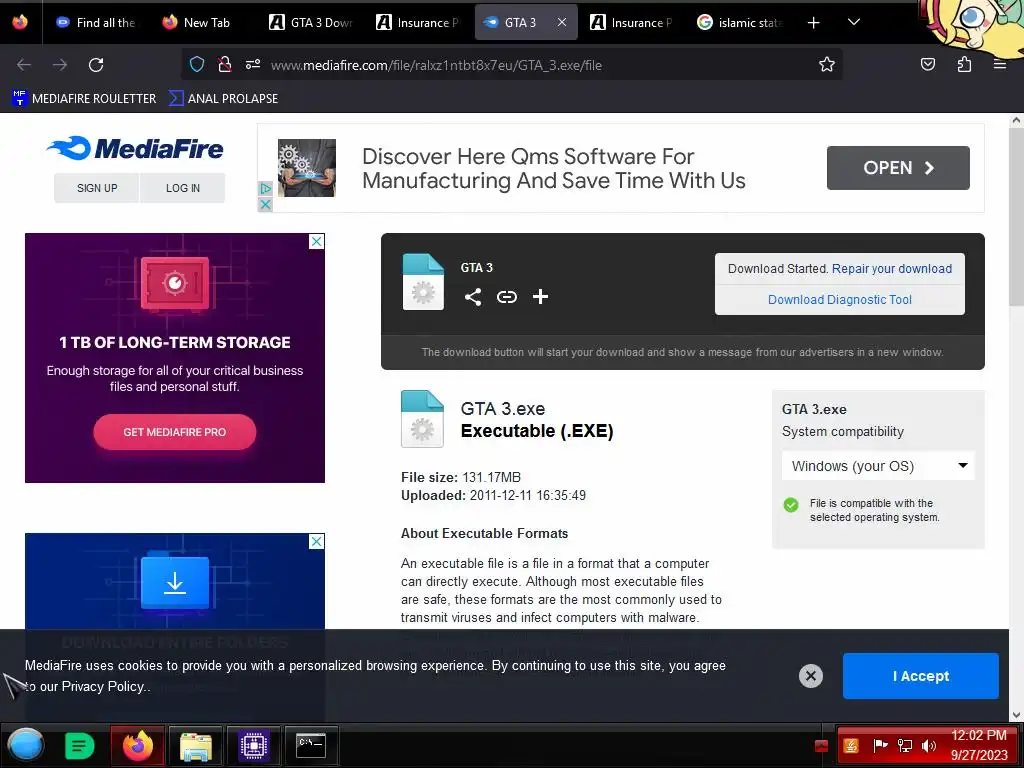Open the Extensions puzzle icon
Screen dimensions: 1024x768
964,64
